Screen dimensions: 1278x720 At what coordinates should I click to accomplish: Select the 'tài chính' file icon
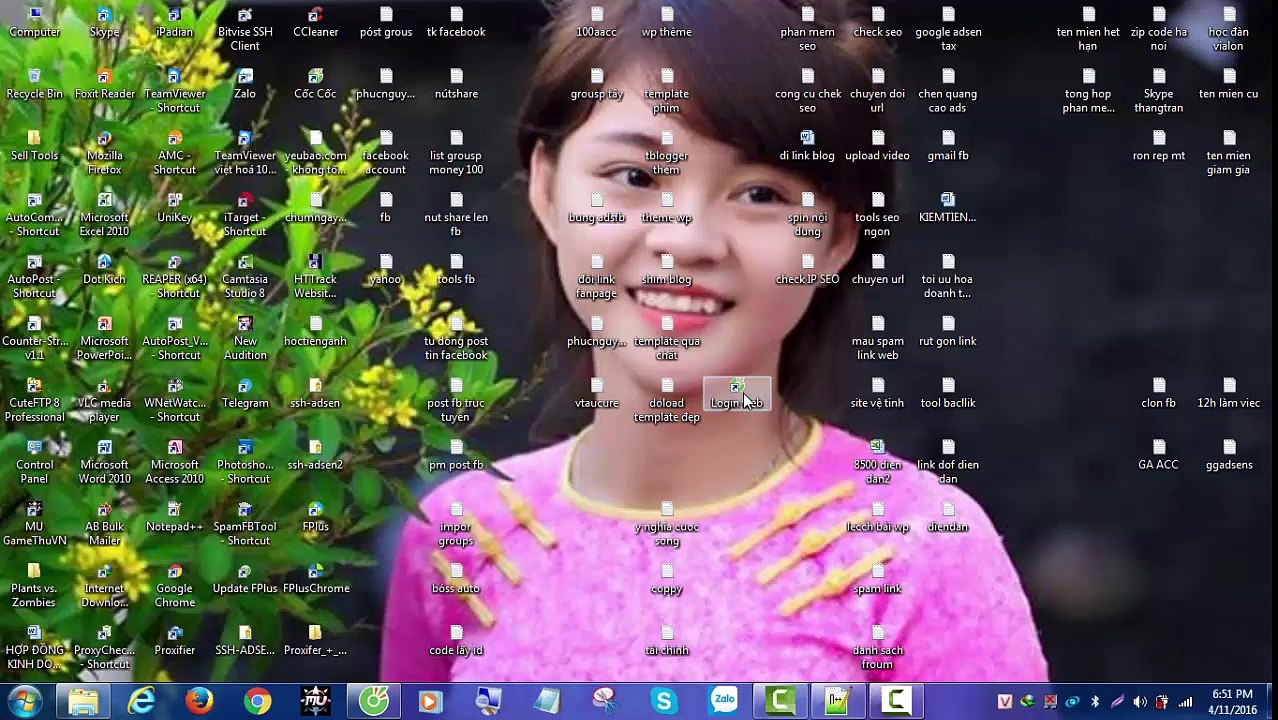coord(667,643)
